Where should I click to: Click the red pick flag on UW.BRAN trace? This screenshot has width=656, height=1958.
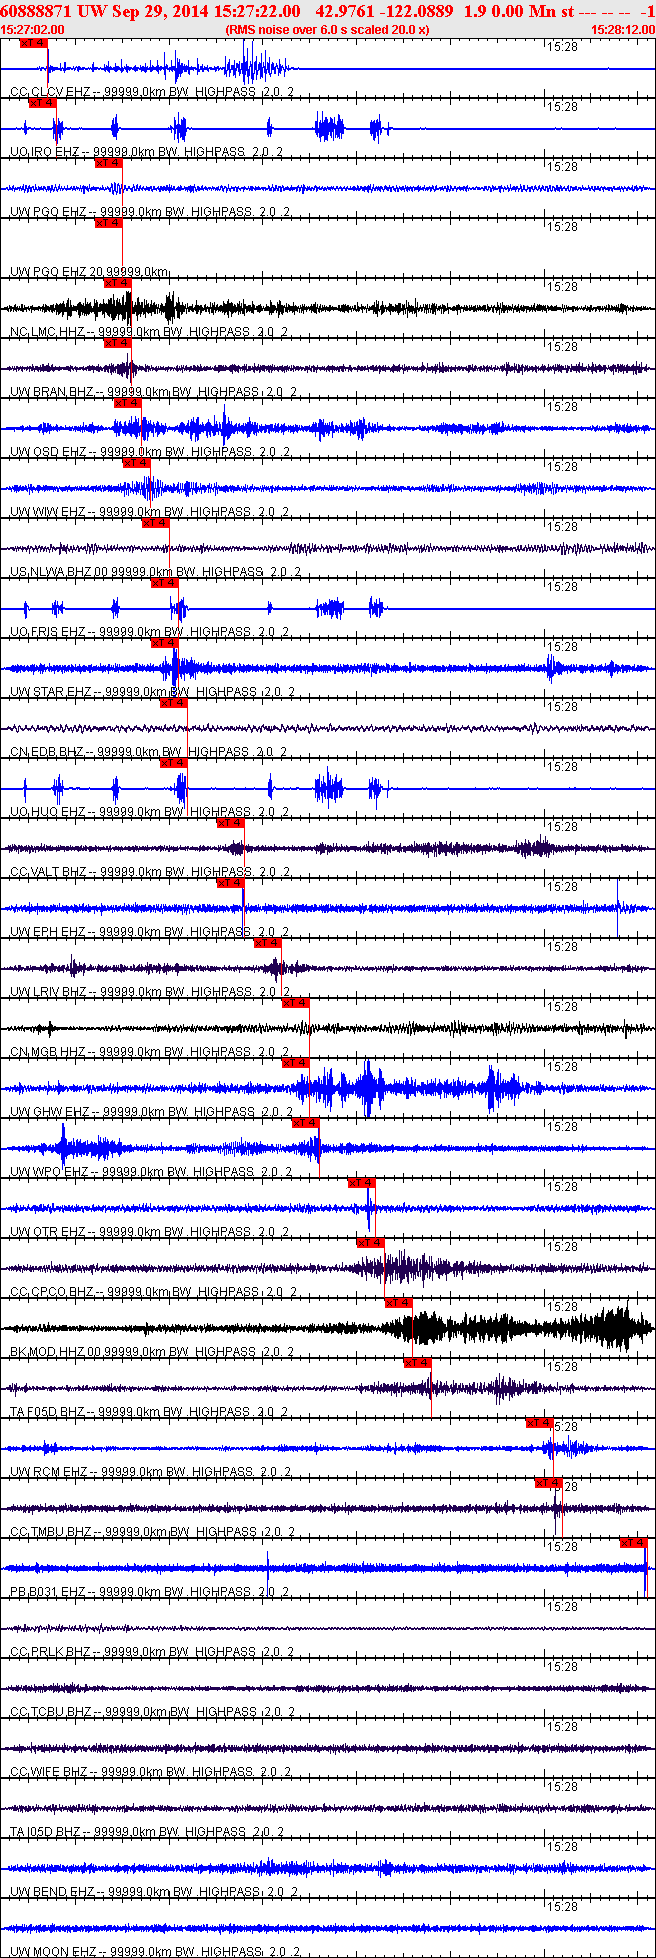pyautogui.click(x=118, y=343)
